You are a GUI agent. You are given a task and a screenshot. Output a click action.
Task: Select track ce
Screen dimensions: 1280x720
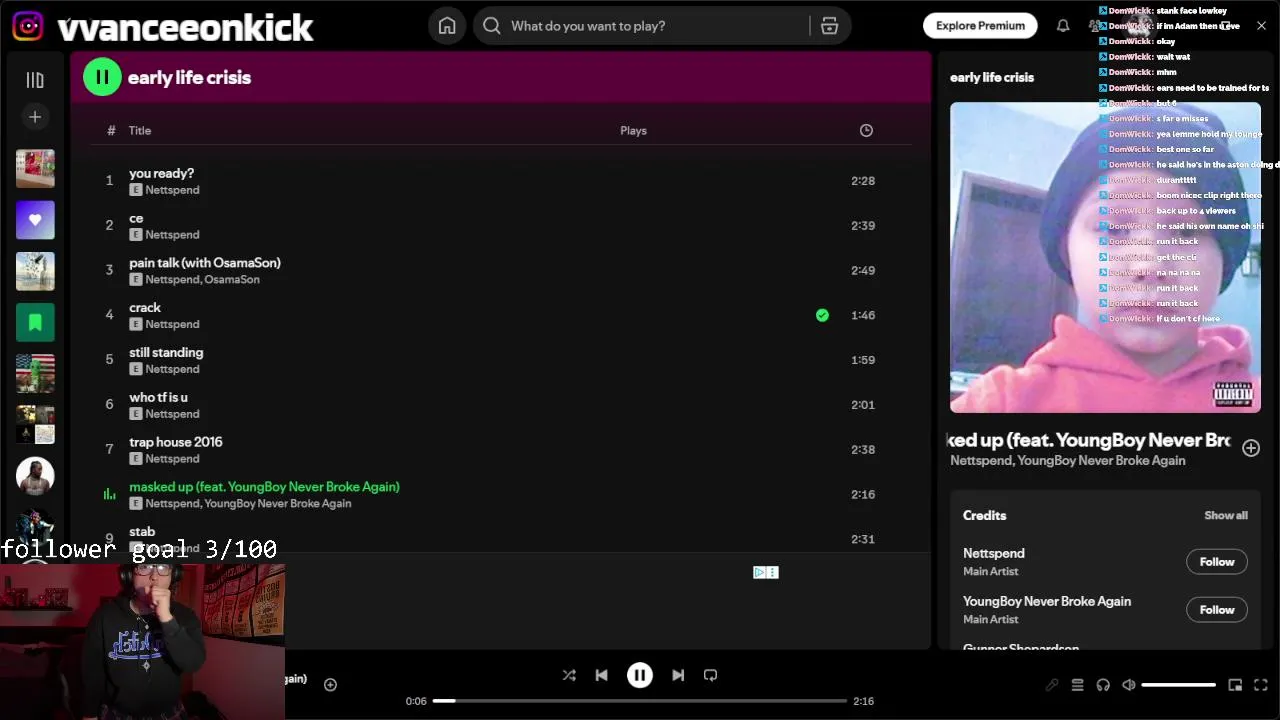tap(136, 218)
